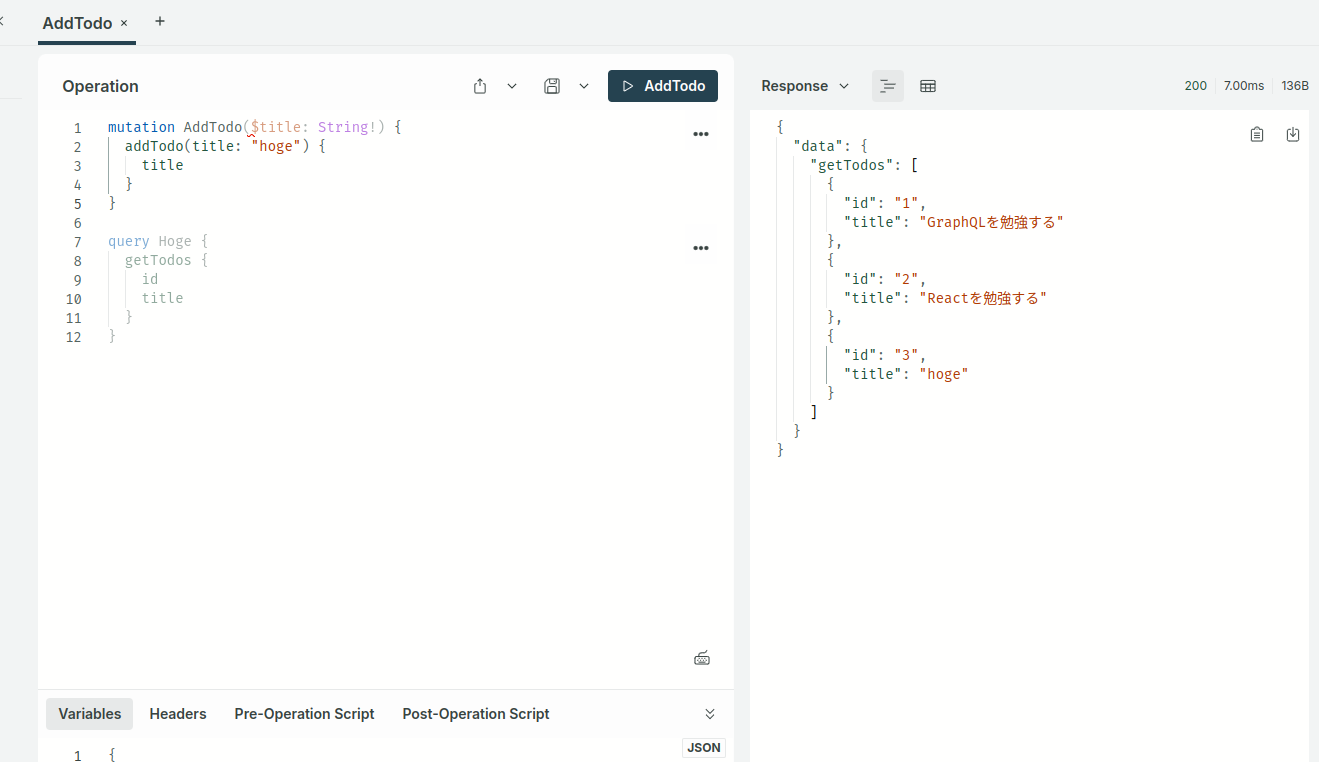Viewport: 1319px width, 762px height.
Task: Open the Response dropdown
Action: pyautogui.click(x=805, y=86)
